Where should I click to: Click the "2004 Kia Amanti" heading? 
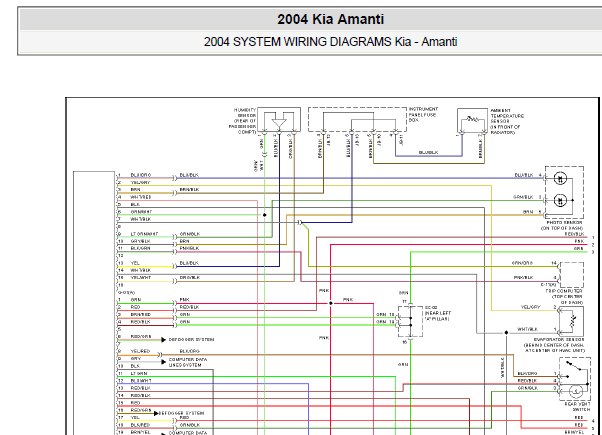331,19
